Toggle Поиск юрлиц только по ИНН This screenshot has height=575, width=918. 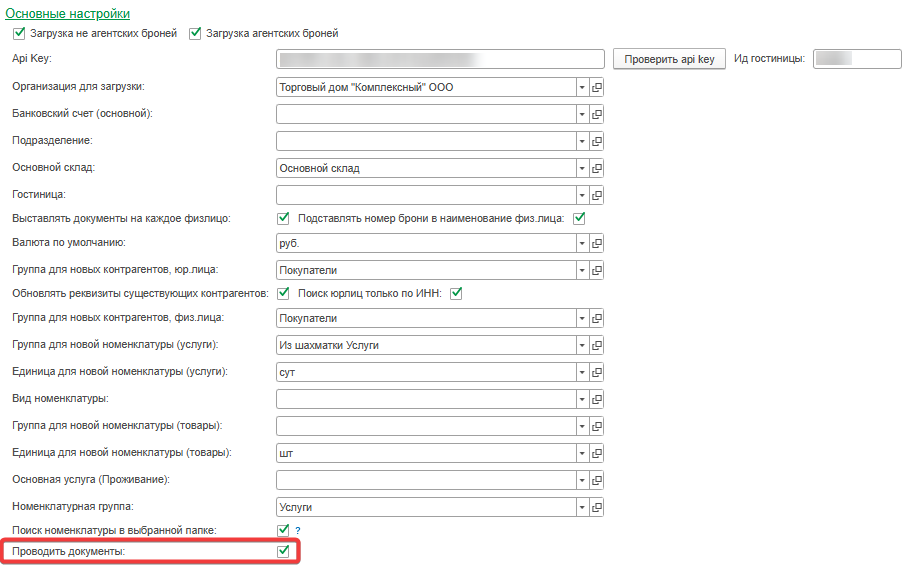coord(456,293)
